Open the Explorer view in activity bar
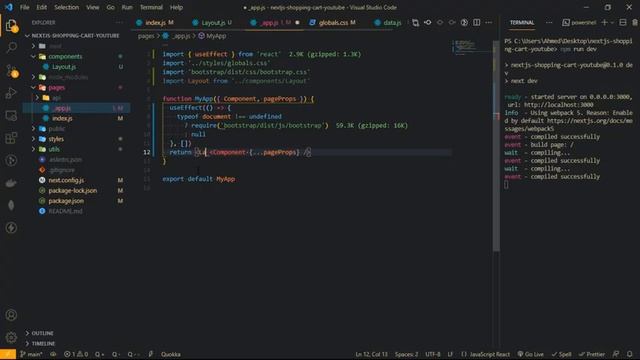The height and width of the screenshot is (360, 640). click(11, 26)
